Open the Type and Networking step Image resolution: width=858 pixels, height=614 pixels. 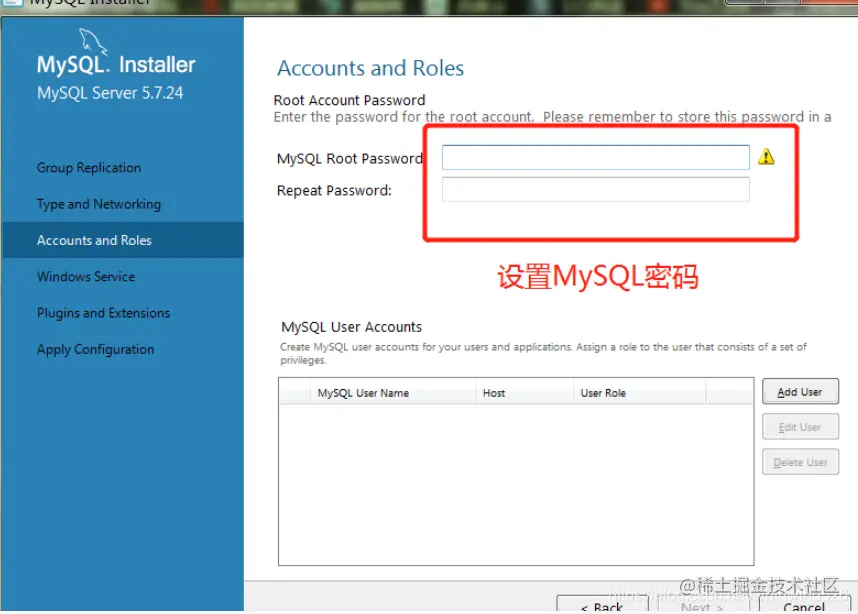coord(99,204)
